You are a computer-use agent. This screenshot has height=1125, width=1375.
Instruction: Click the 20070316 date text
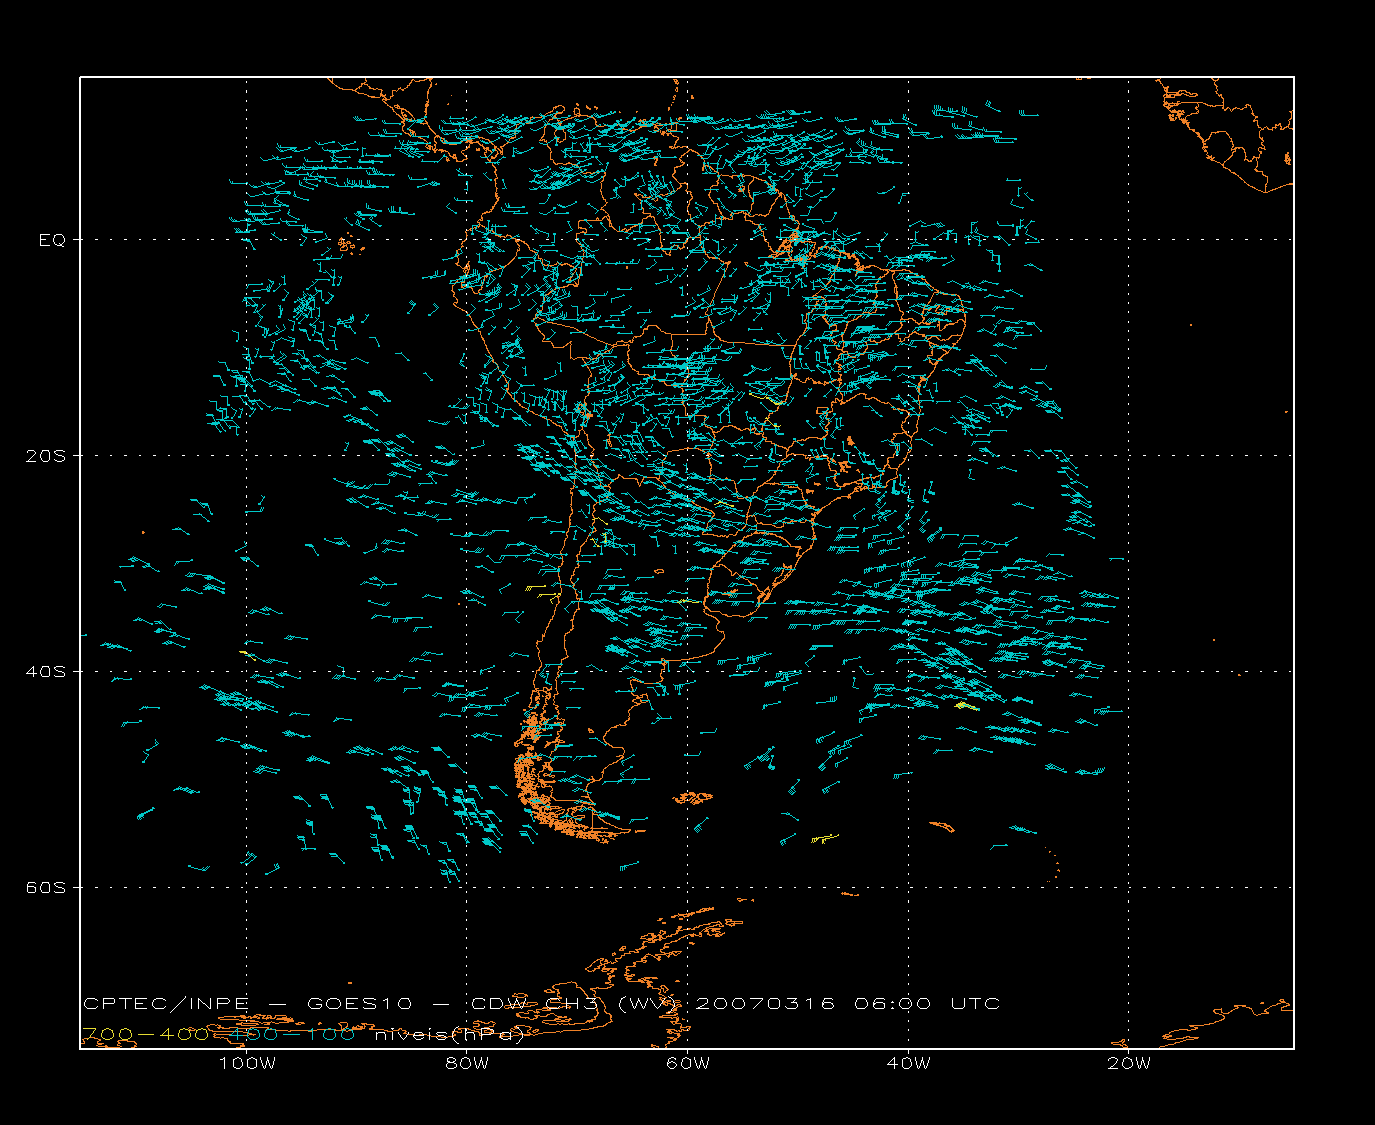765,1004
